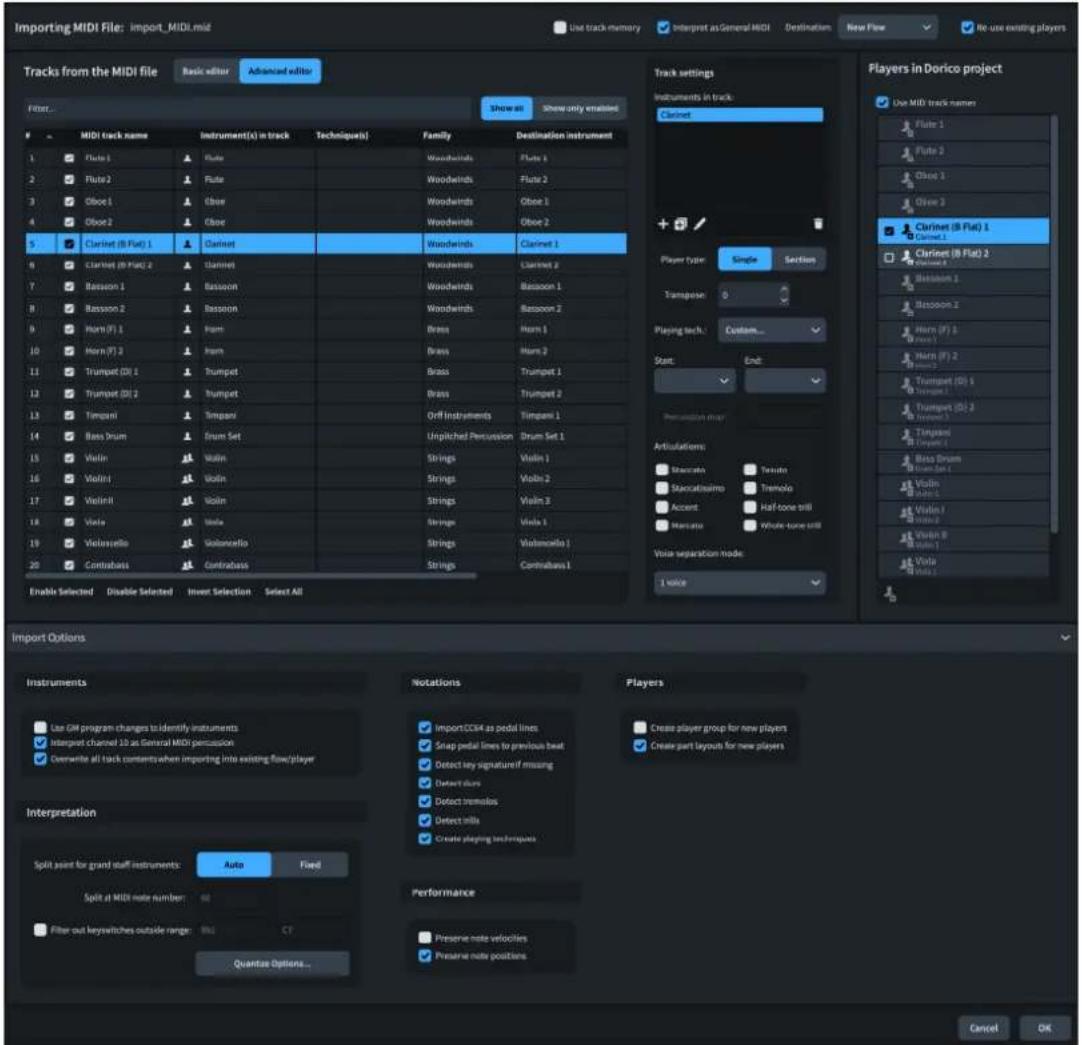Increase Transpose value with stepper arrow
Screen dimensions: 1082x1045
(784, 289)
